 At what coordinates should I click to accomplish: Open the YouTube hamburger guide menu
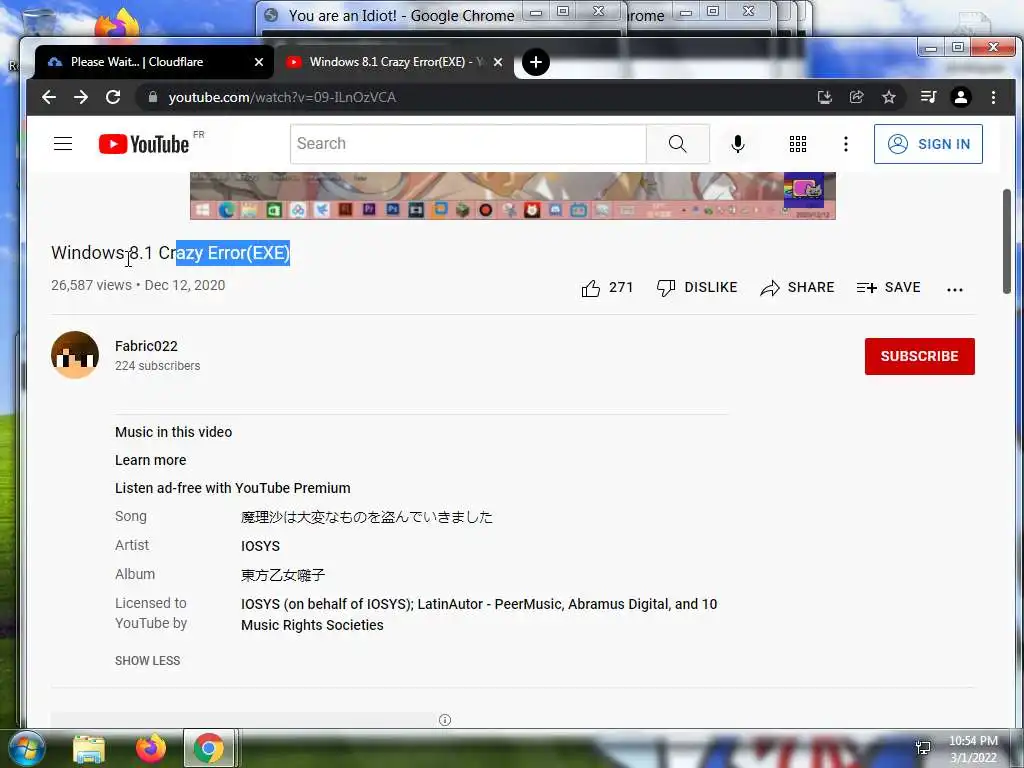point(63,144)
